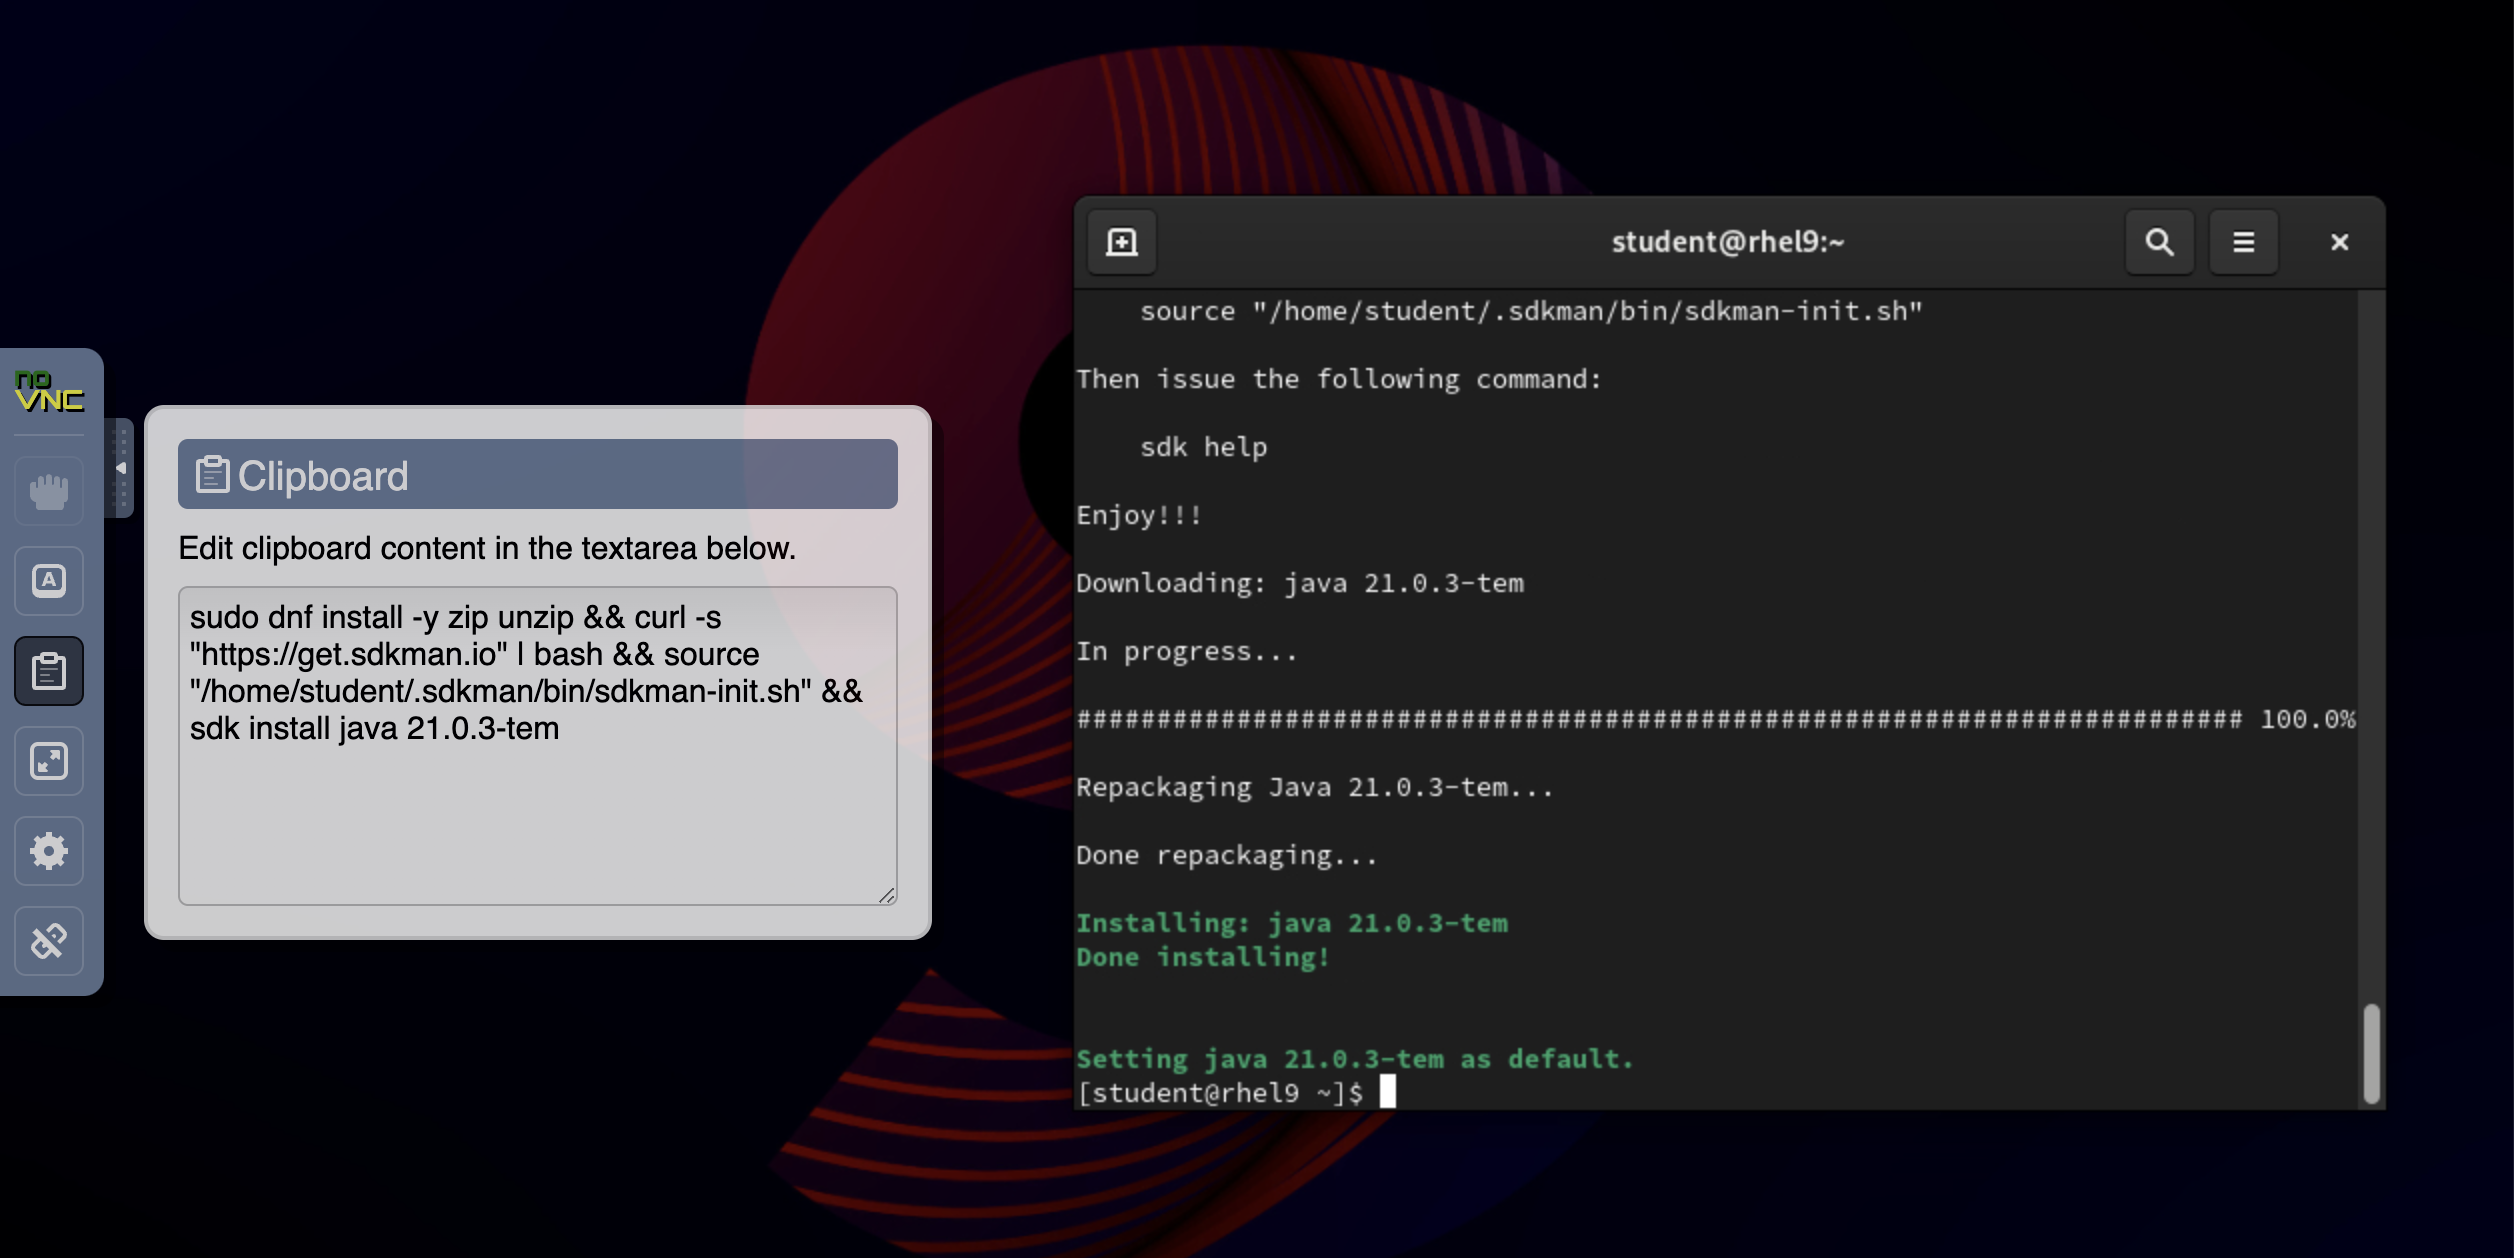The width and height of the screenshot is (2514, 1258).
Task: Open terminal search magnifier button
Action: [2160, 242]
